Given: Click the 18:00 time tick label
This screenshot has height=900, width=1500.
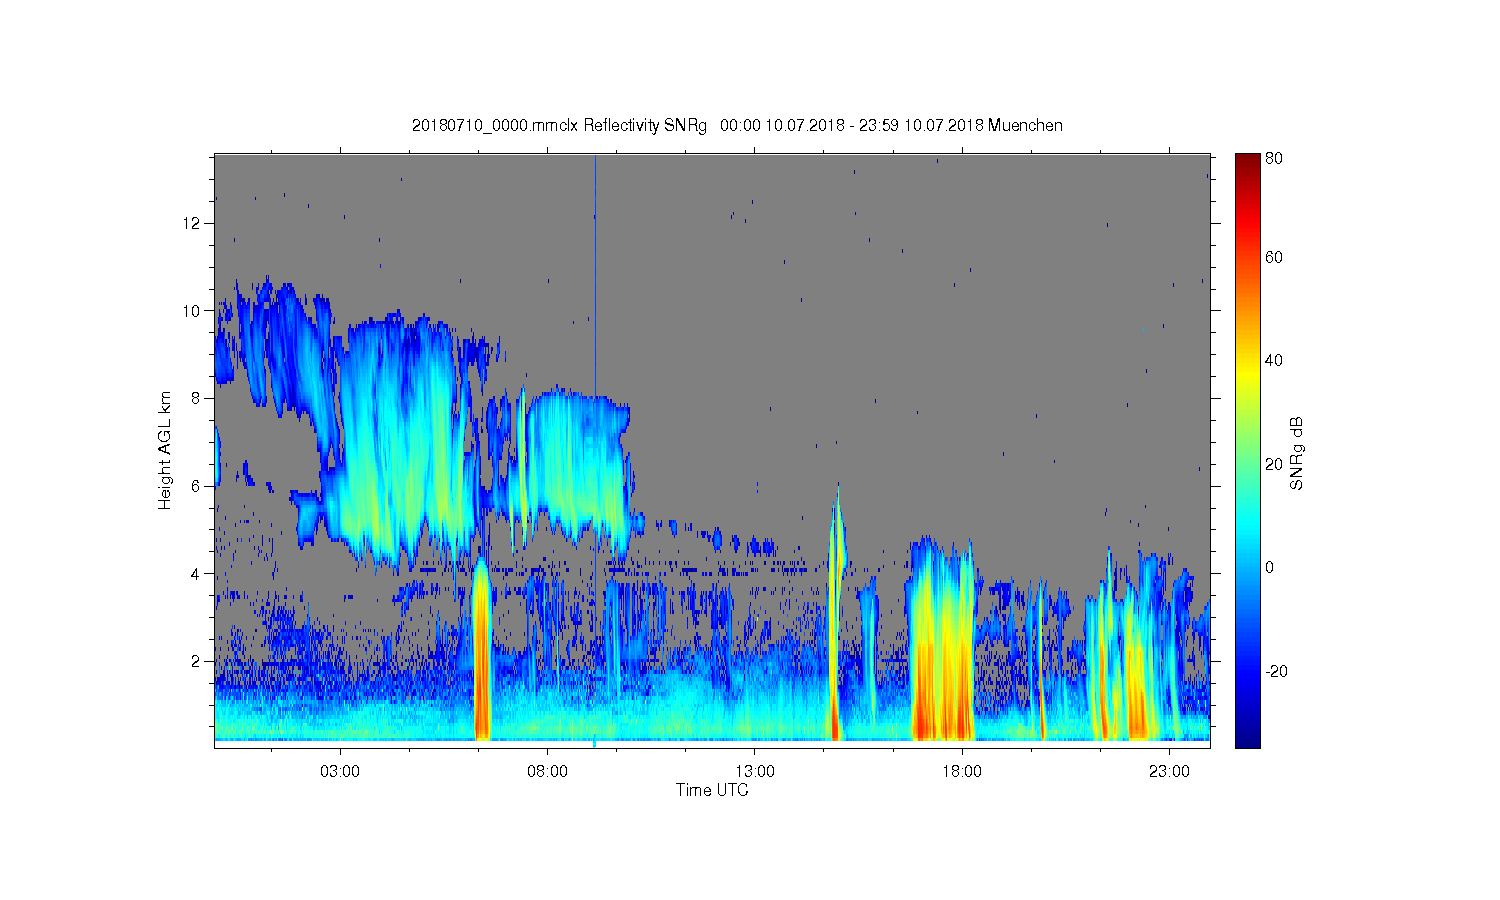Looking at the screenshot, I should tap(962, 772).
